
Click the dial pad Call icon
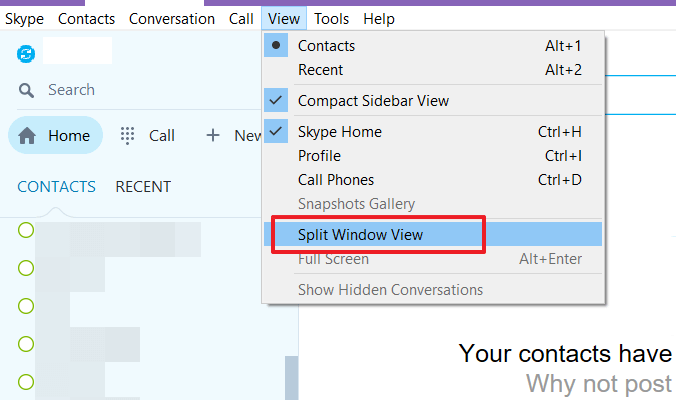click(127, 136)
